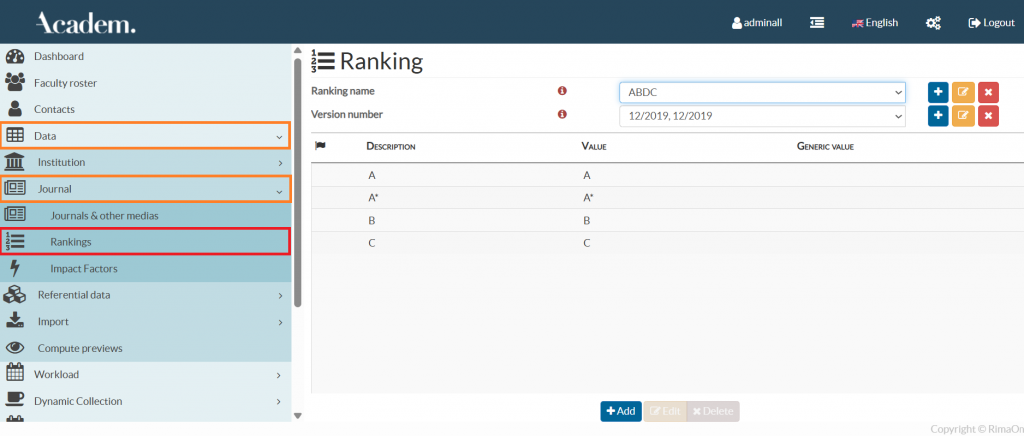Open the settings gears icon in header
Image resolution: width=1024 pixels, height=436 pixels.
(933, 23)
